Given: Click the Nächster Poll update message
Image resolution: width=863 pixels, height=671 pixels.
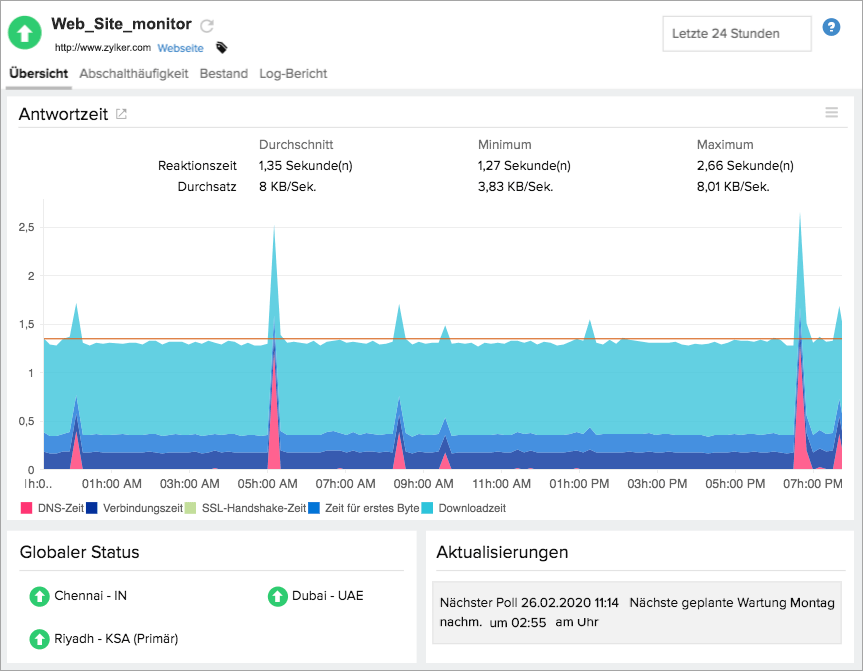Looking at the screenshot, I should pos(637,613).
